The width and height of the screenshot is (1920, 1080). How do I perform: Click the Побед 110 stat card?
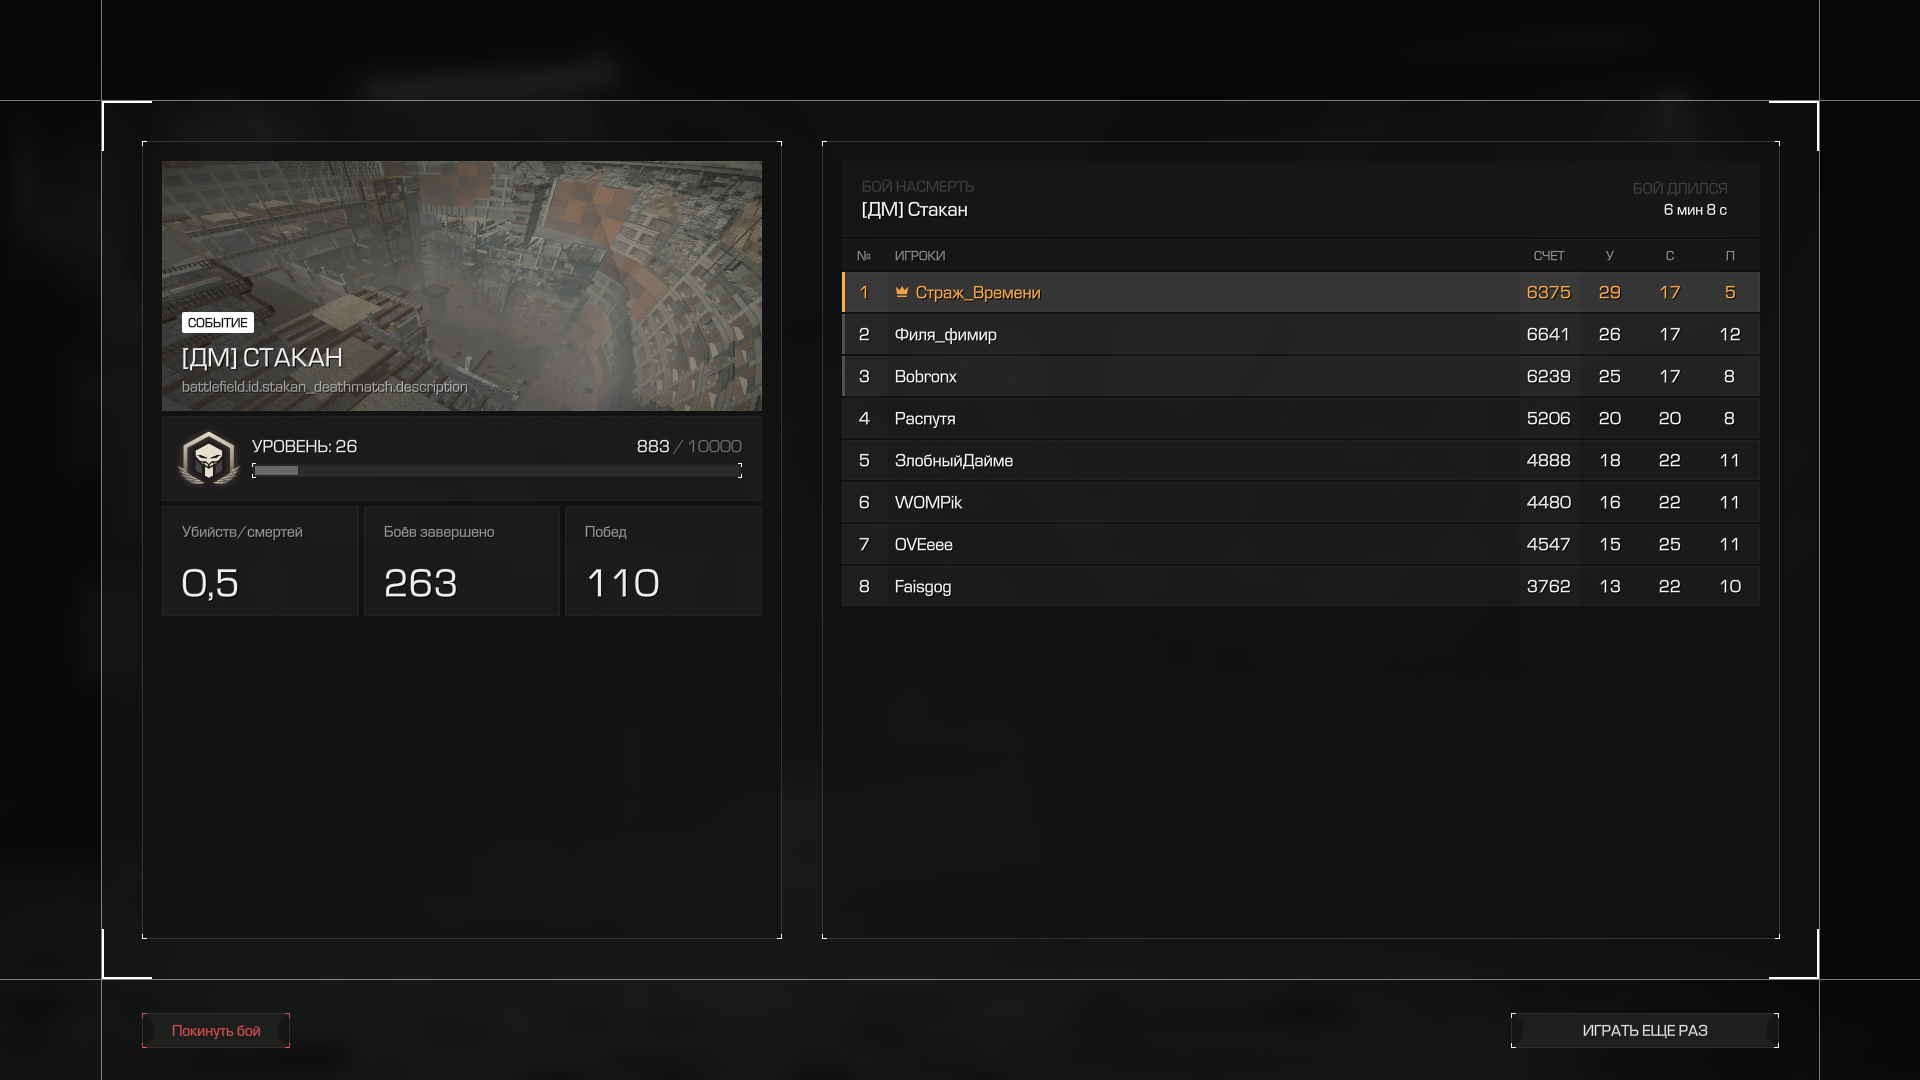(663, 561)
